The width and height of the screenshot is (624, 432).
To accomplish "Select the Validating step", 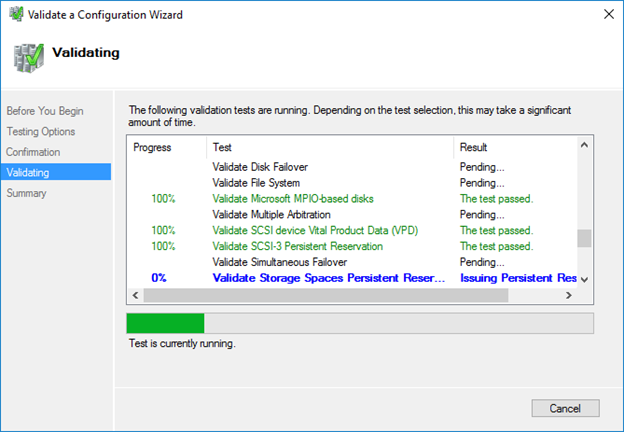I will [56, 172].
